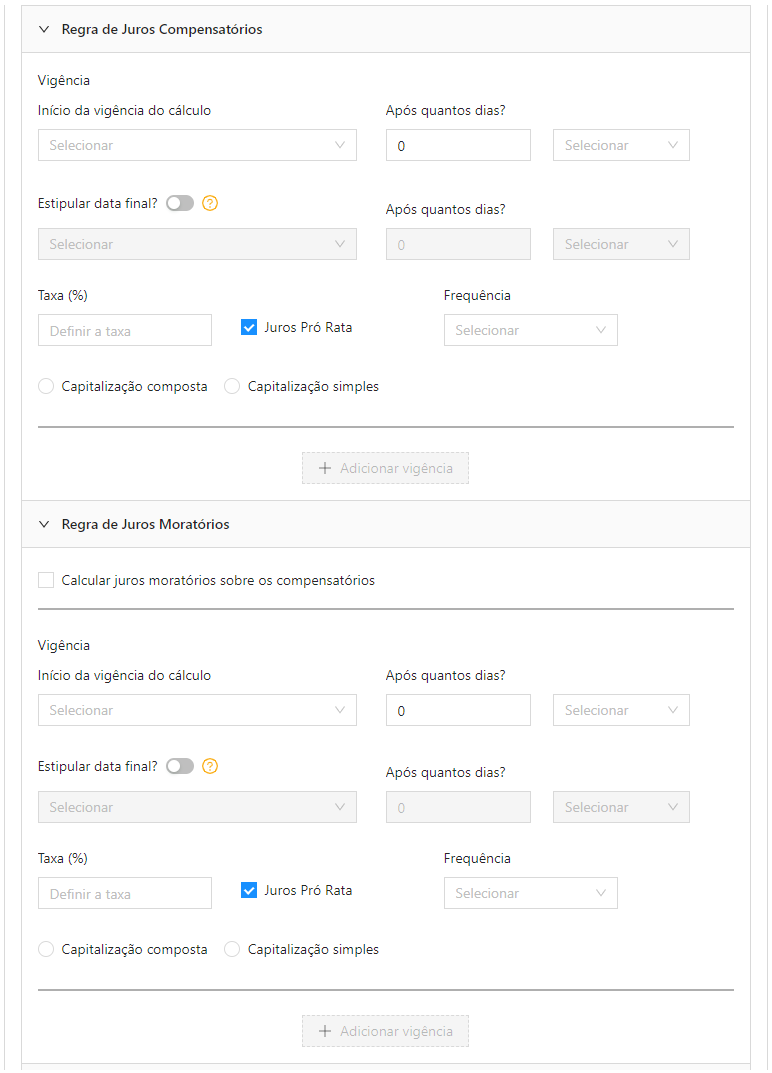Viewport: 772px width, 1073px height.
Task: Collapse Regra de Juros Moratórios chevron
Action: [x=44, y=524]
